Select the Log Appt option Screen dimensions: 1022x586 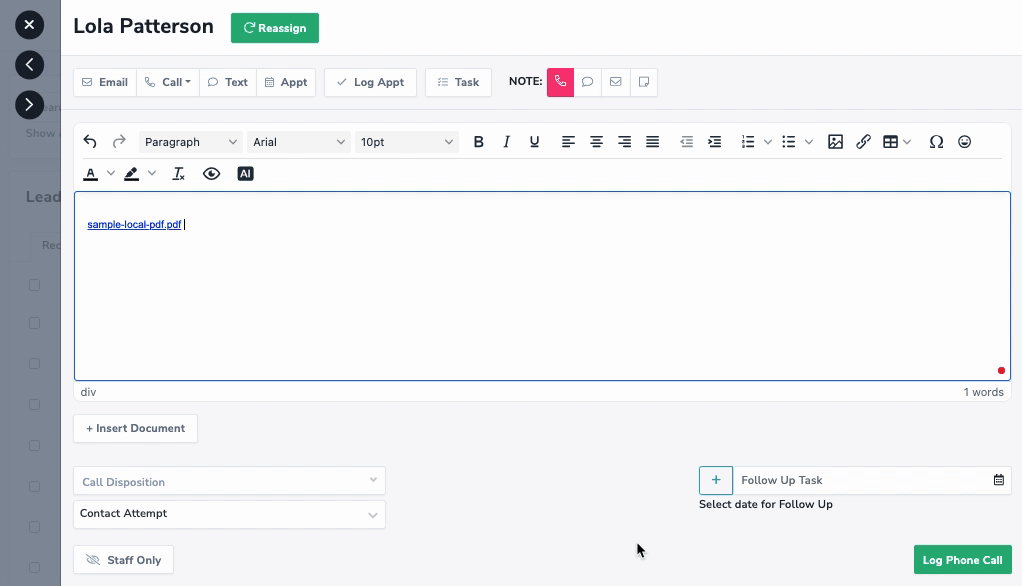click(x=370, y=82)
